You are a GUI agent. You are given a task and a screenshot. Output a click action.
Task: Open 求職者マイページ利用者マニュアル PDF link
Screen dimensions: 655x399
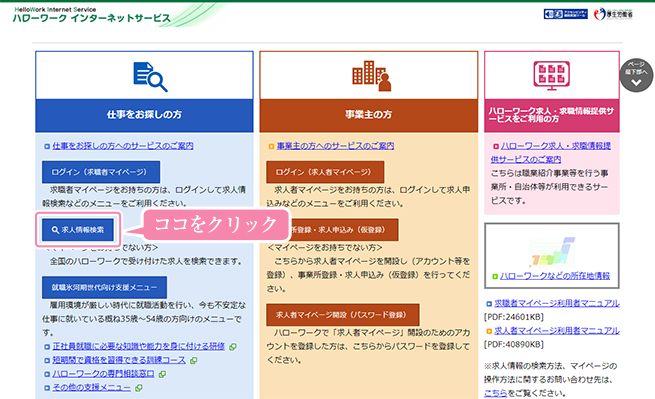[x=557, y=303]
